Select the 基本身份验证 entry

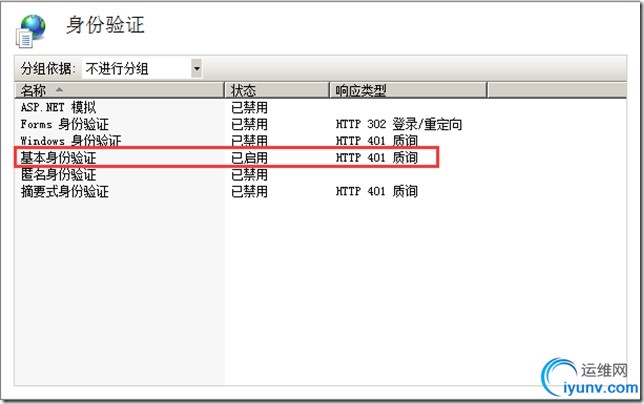point(58,158)
